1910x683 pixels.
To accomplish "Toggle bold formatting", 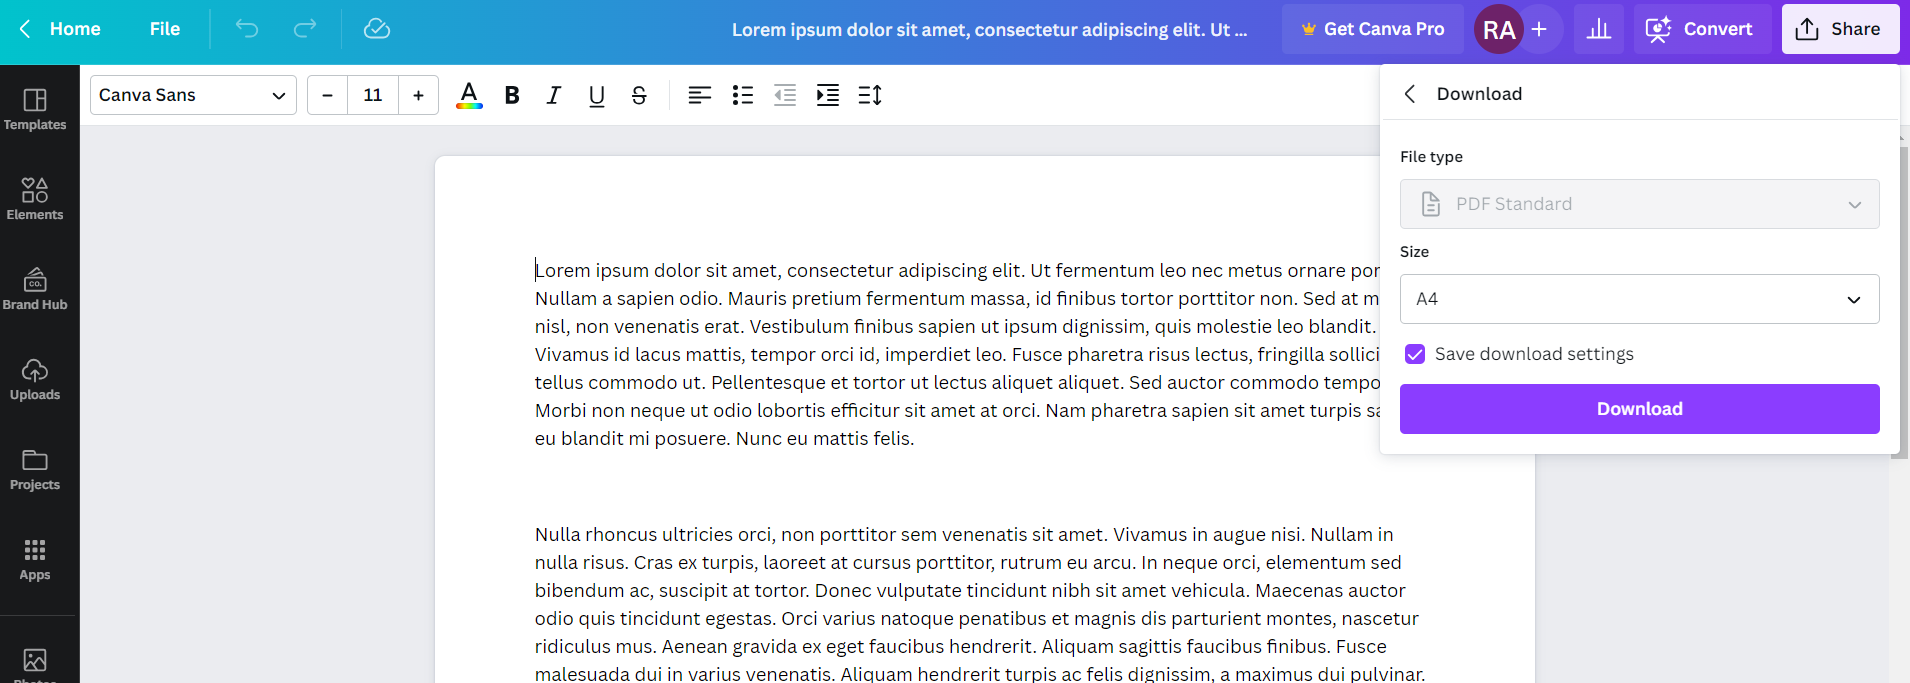I will pos(512,95).
